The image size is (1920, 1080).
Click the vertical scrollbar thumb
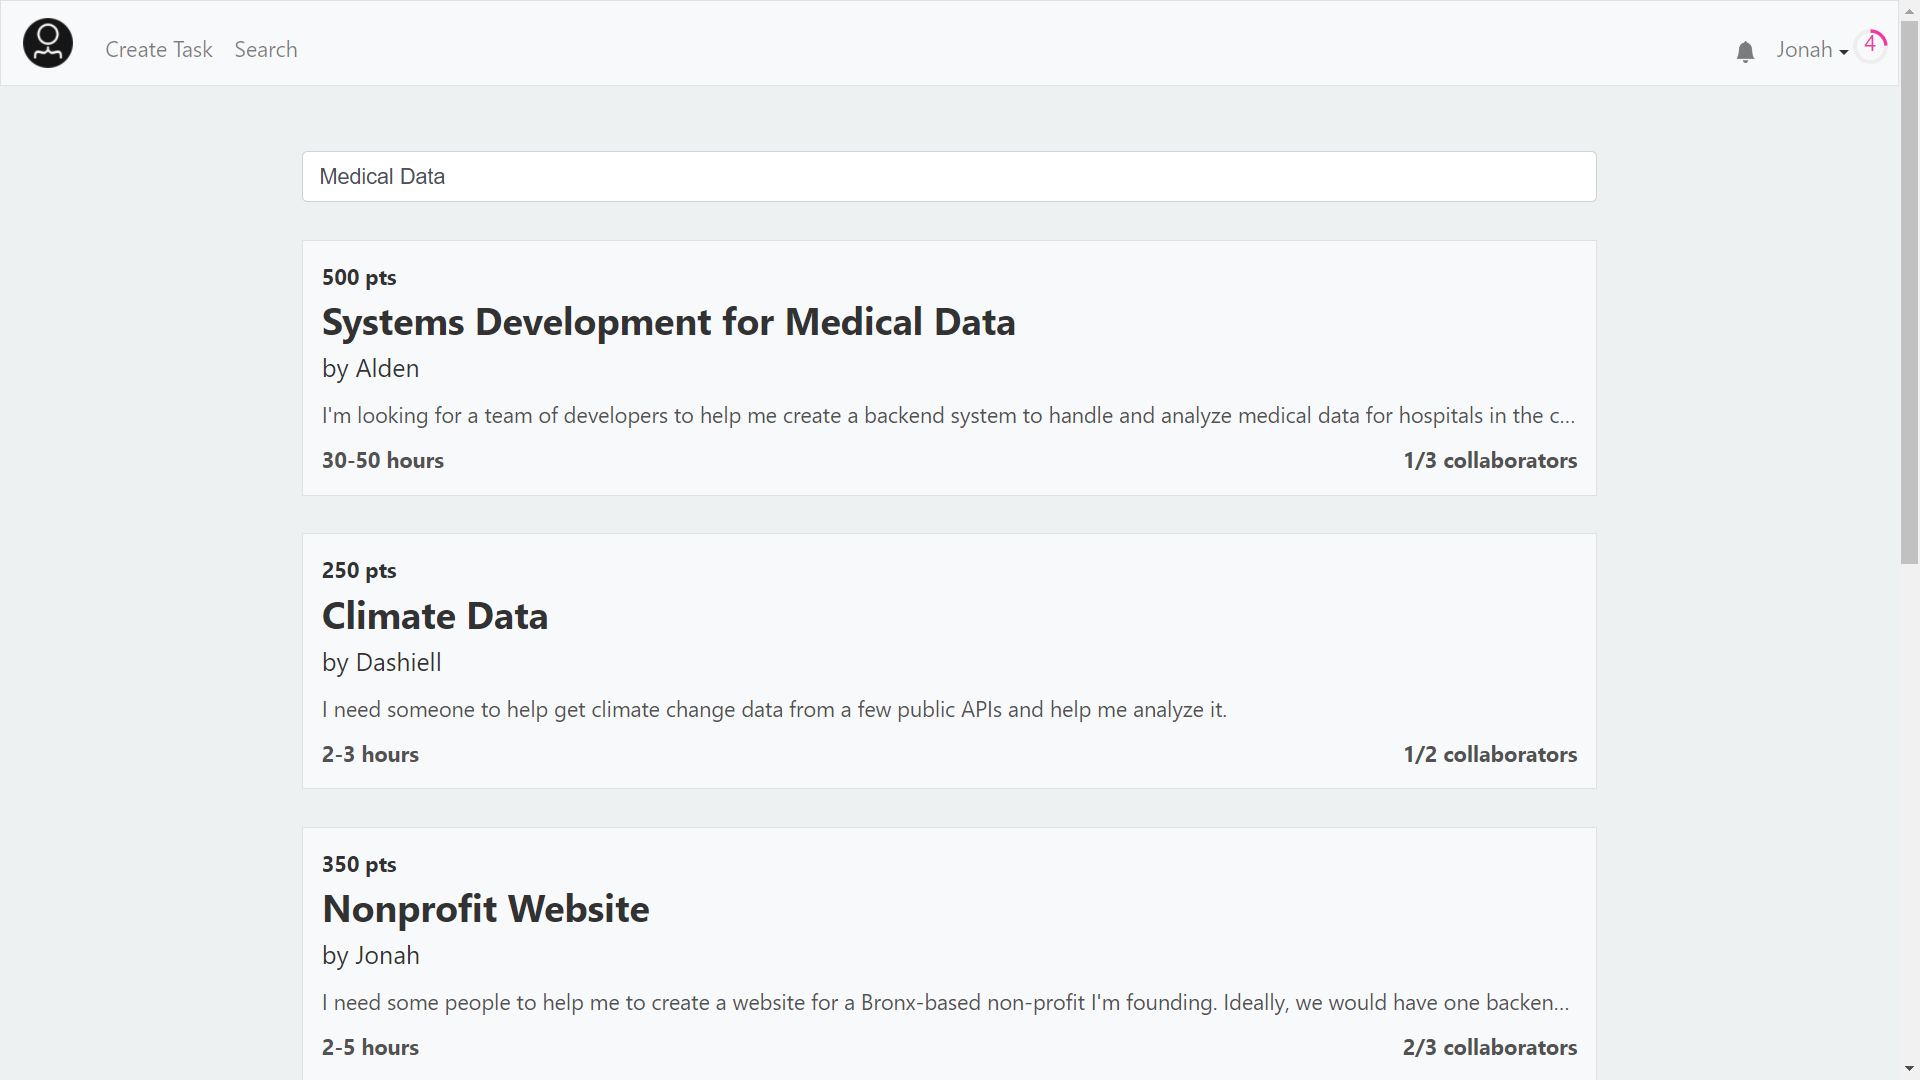pos(1909,290)
